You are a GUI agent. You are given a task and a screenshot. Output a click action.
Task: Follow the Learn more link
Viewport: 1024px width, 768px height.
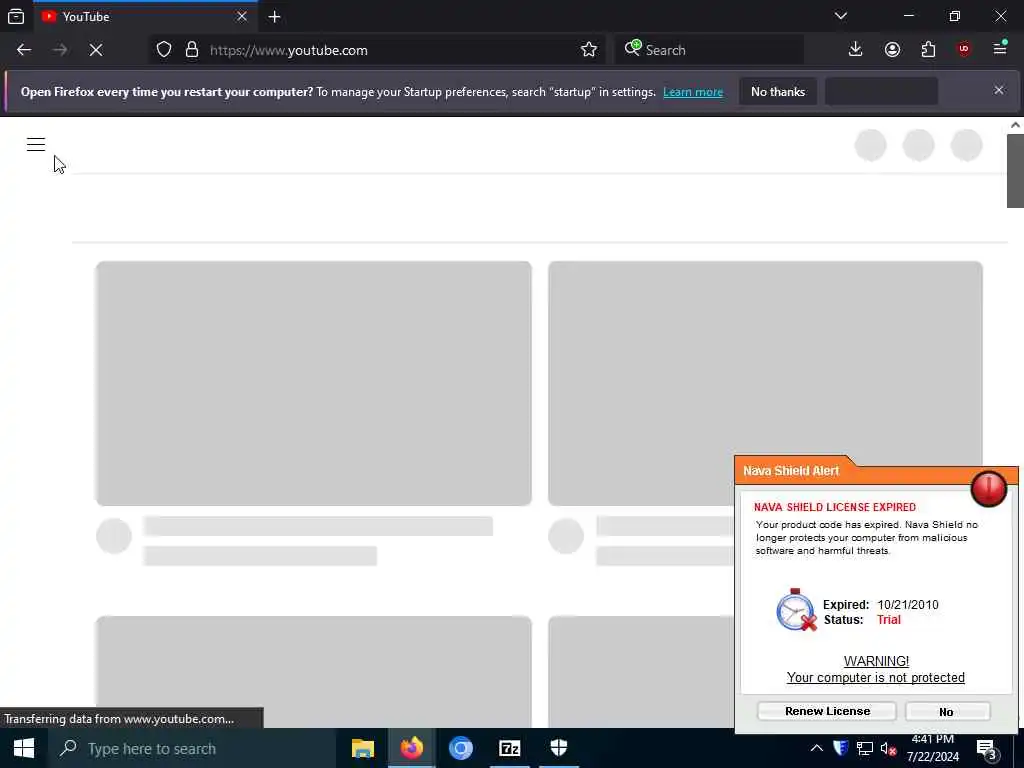coord(693,92)
